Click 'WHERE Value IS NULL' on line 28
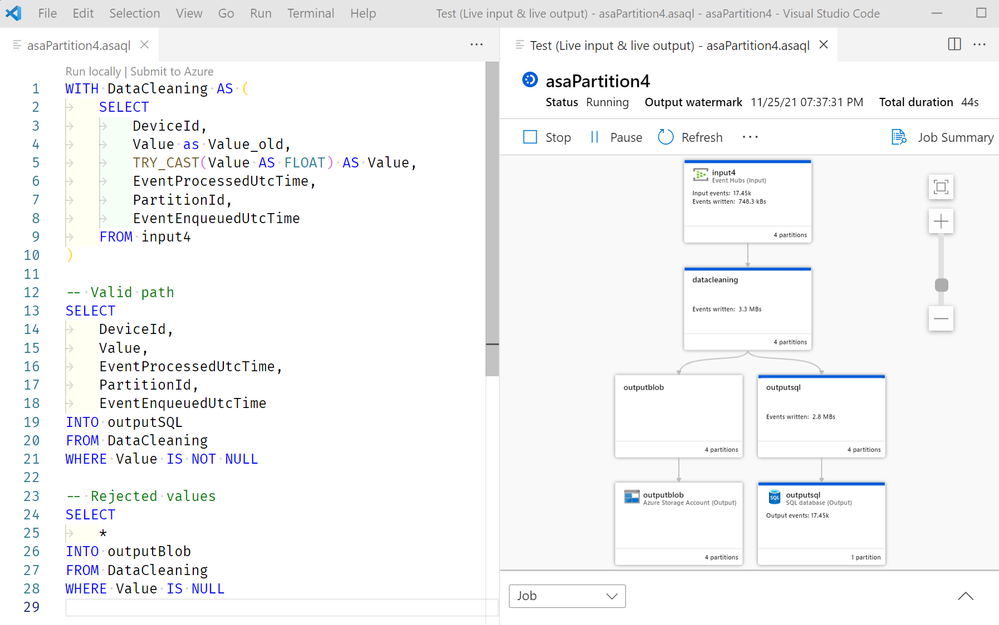Viewport: 999px width, 625px height. coord(145,588)
